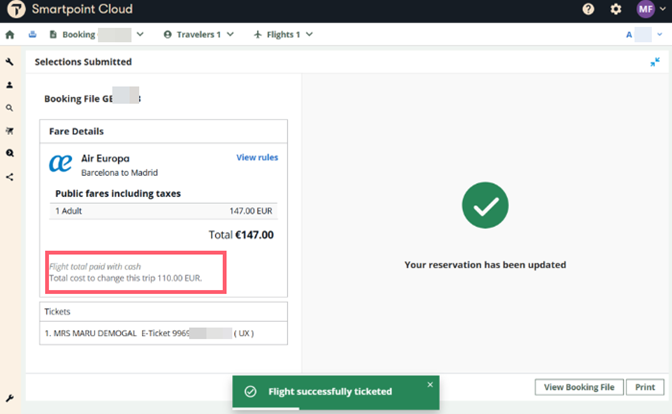Click the blue tray icon beside Home

point(32,35)
